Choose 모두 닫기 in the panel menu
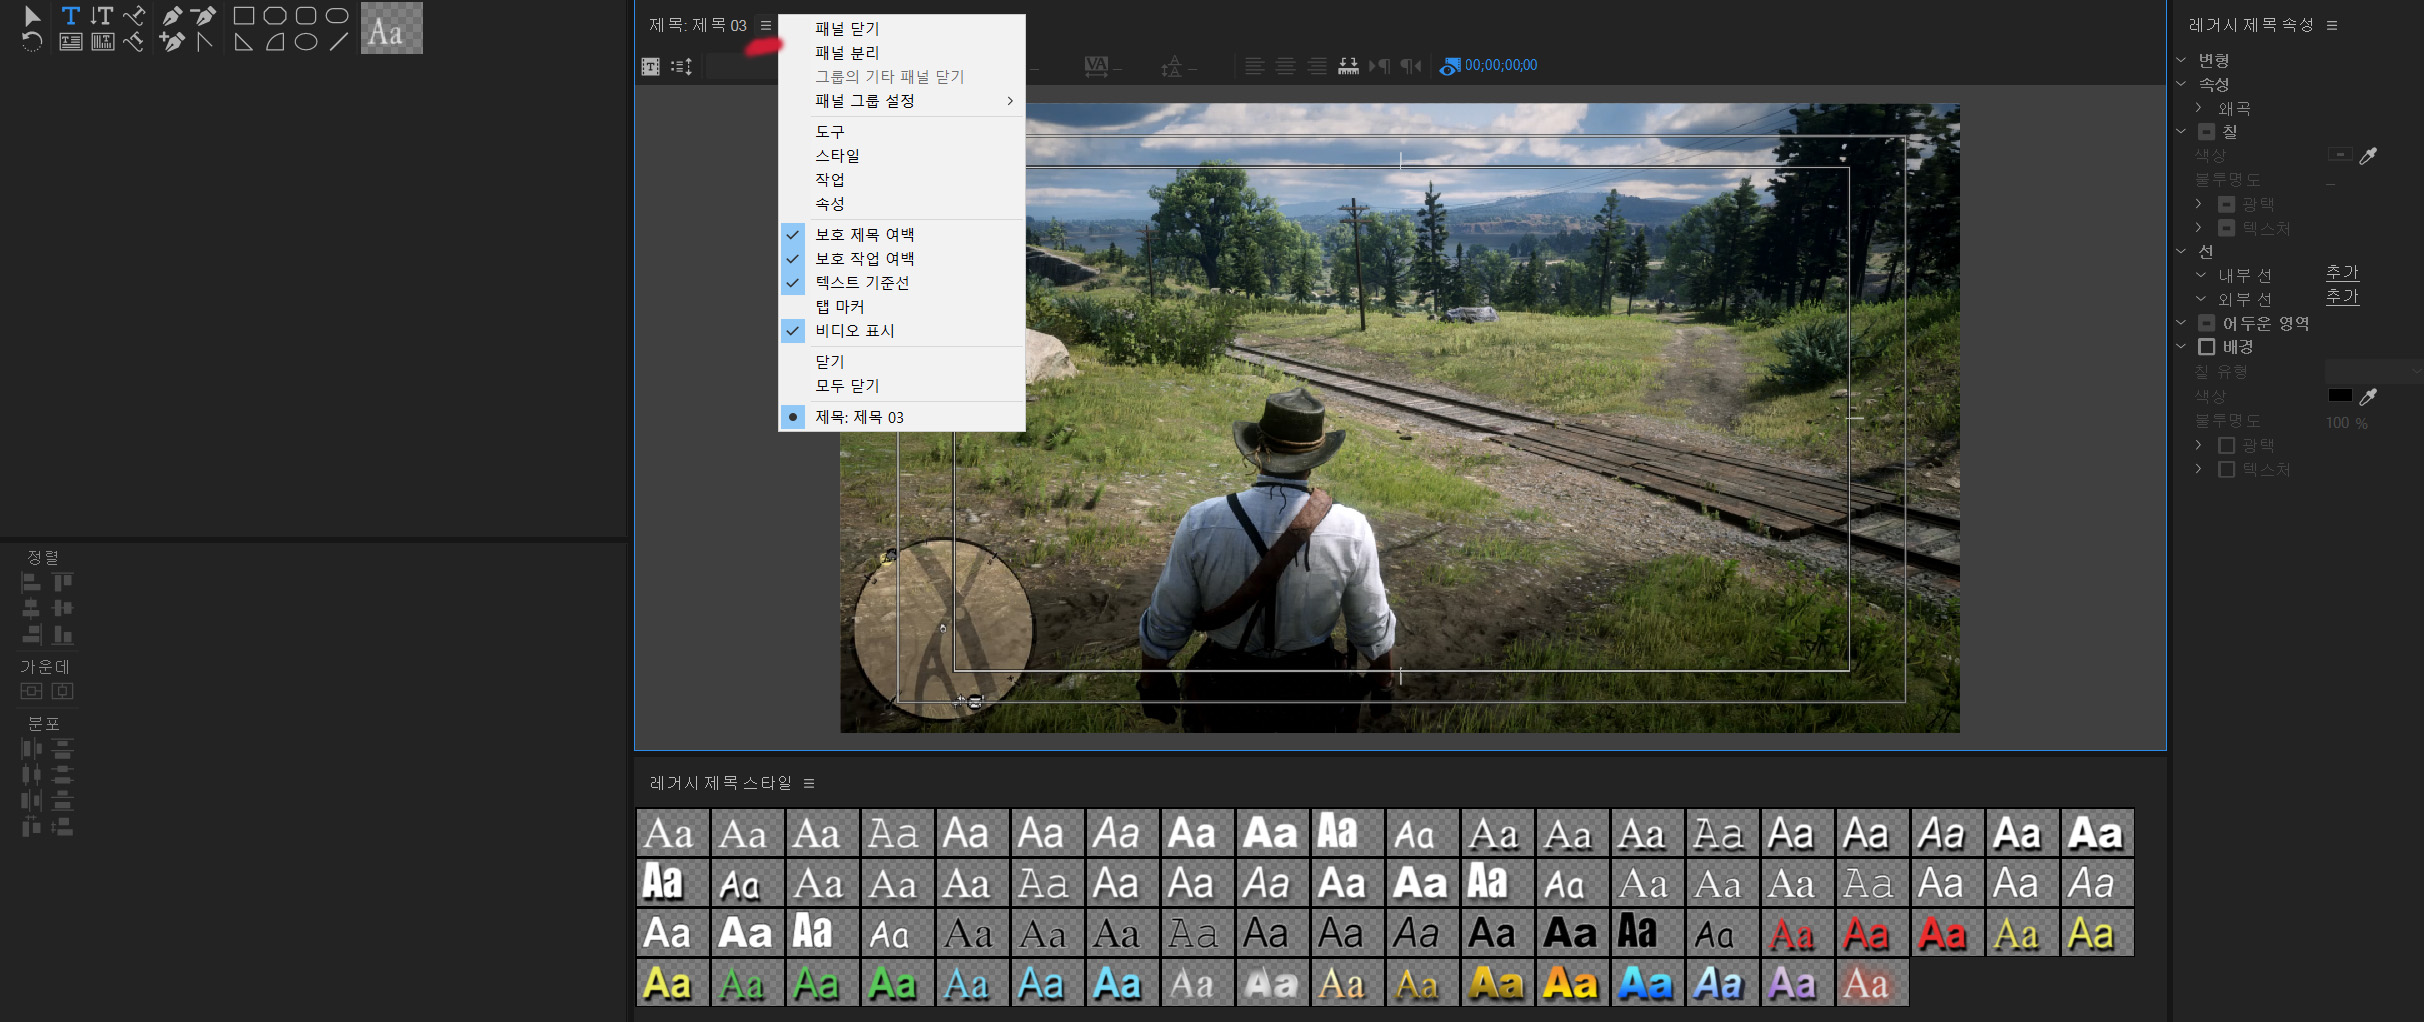Viewport: 2424px width, 1022px height. pos(902,386)
